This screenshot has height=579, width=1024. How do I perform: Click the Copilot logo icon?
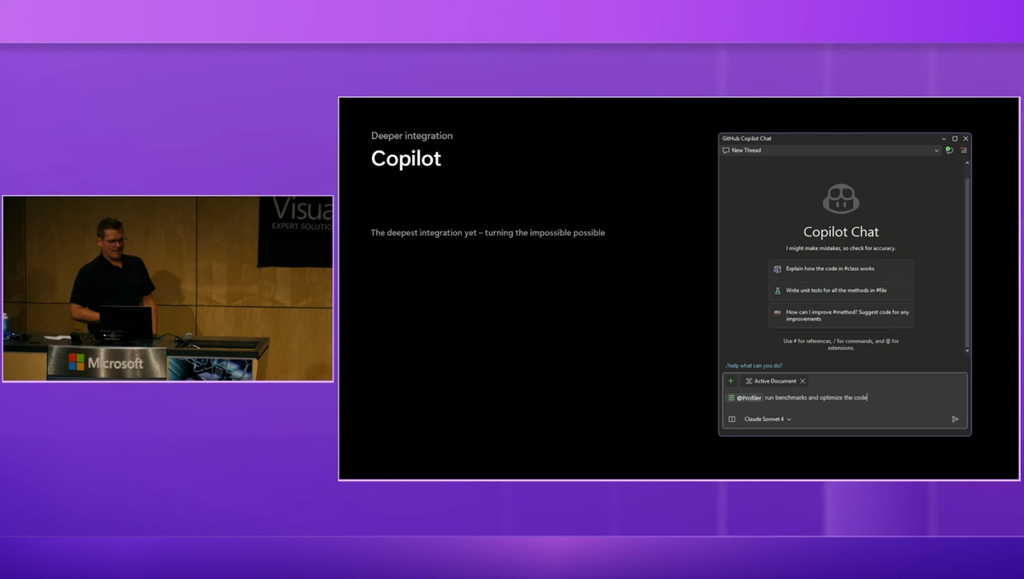841,198
